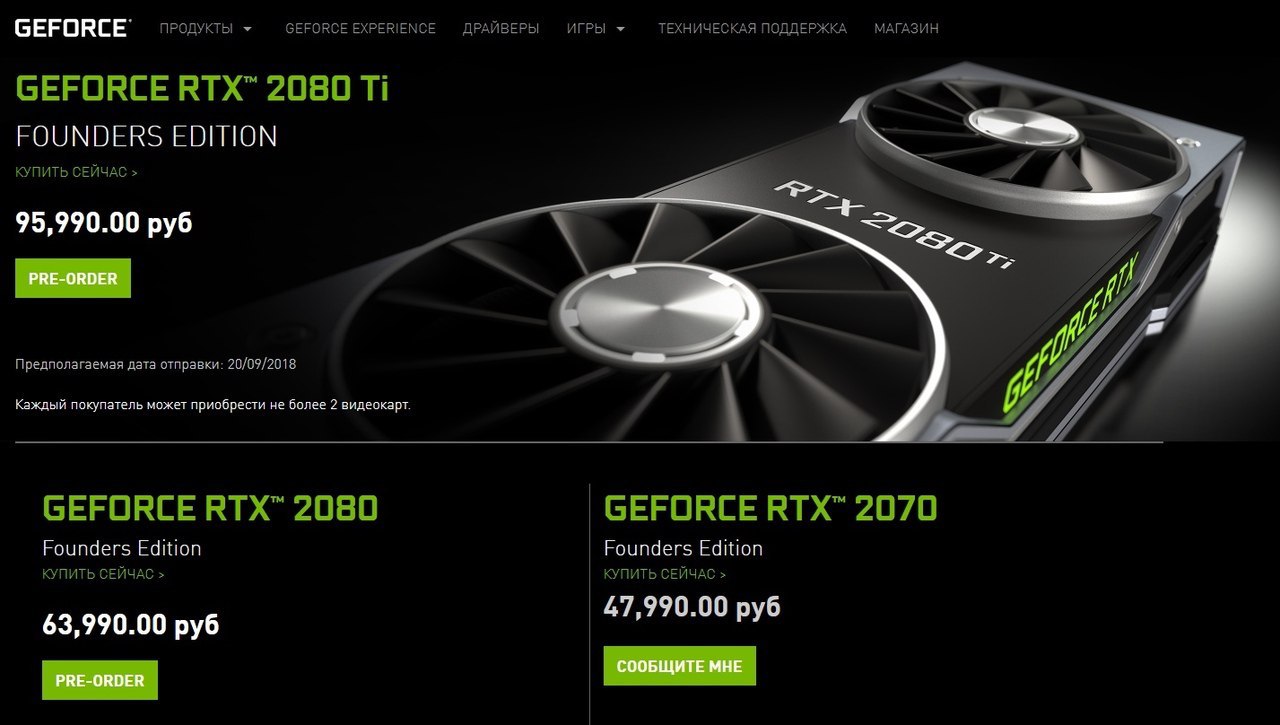Open the ИГРЫ menu

(586, 28)
